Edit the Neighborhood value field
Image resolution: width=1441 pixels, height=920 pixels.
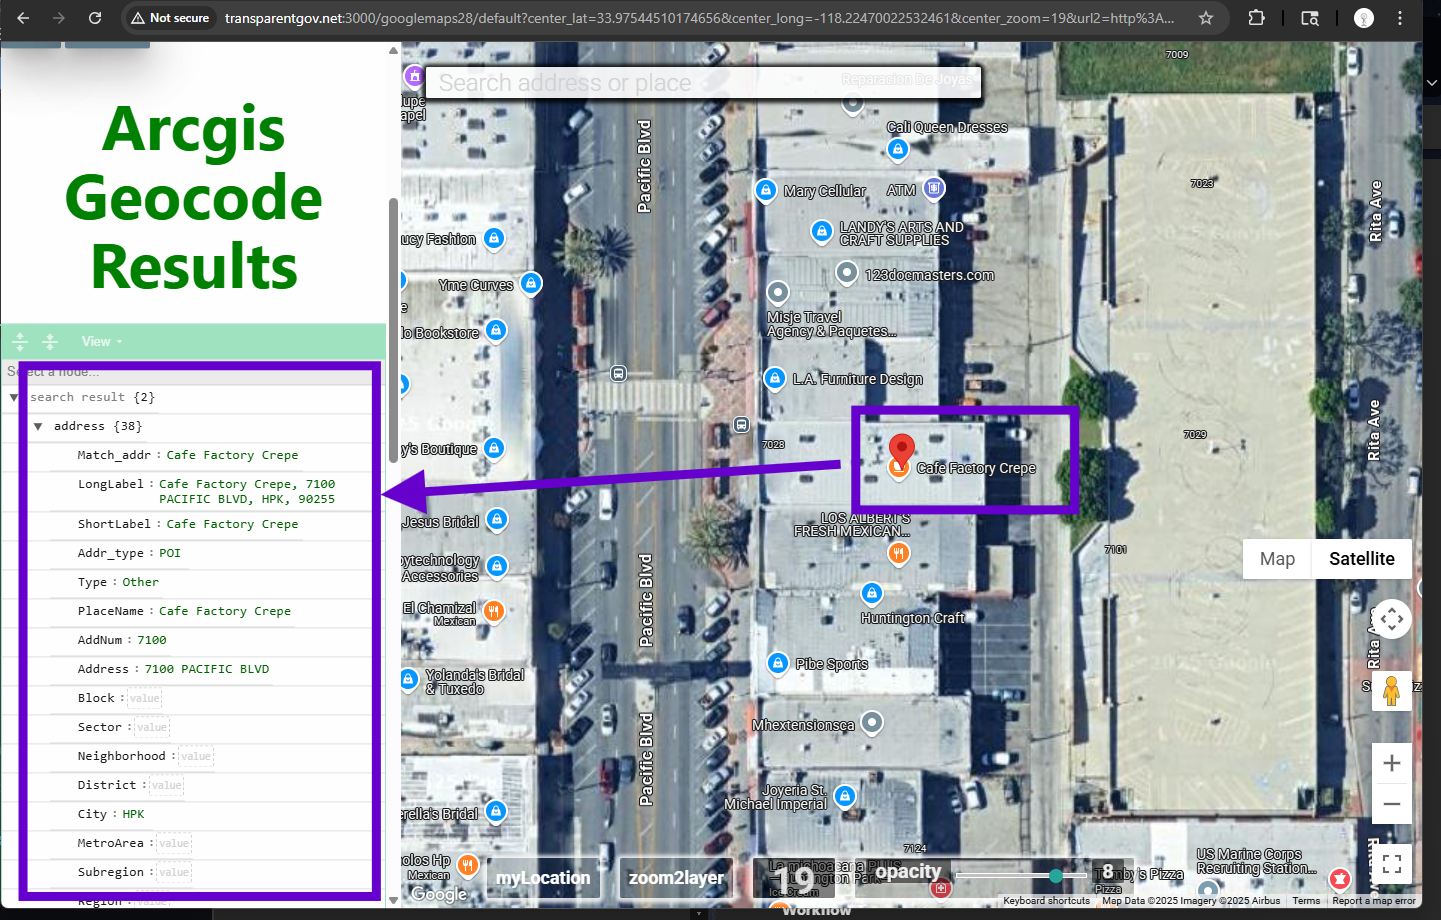tap(196, 756)
